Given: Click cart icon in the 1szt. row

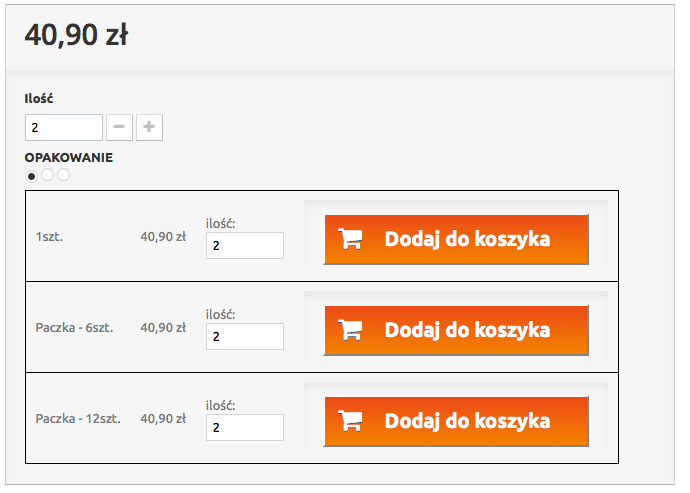Looking at the screenshot, I should (350, 239).
